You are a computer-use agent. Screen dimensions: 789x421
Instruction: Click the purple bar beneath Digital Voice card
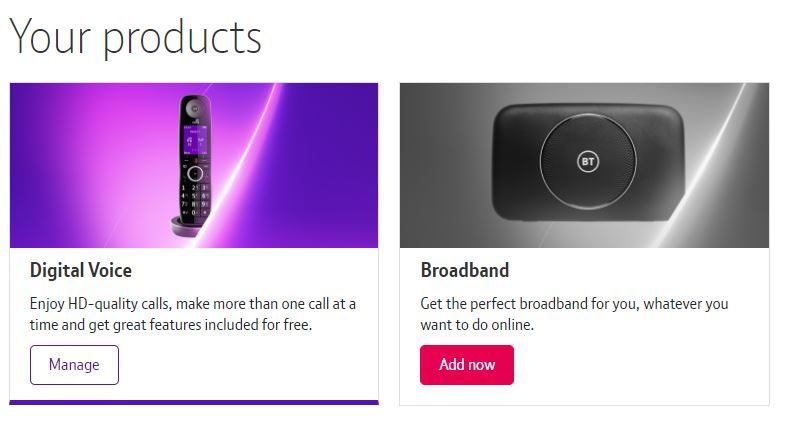pyautogui.click(x=194, y=402)
